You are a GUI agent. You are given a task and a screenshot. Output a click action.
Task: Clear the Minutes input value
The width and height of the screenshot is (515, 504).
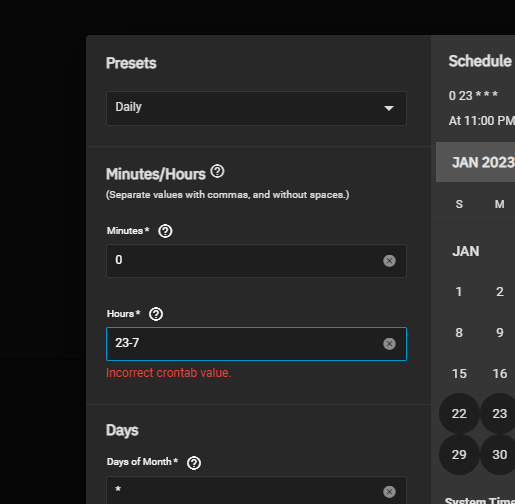(389, 261)
